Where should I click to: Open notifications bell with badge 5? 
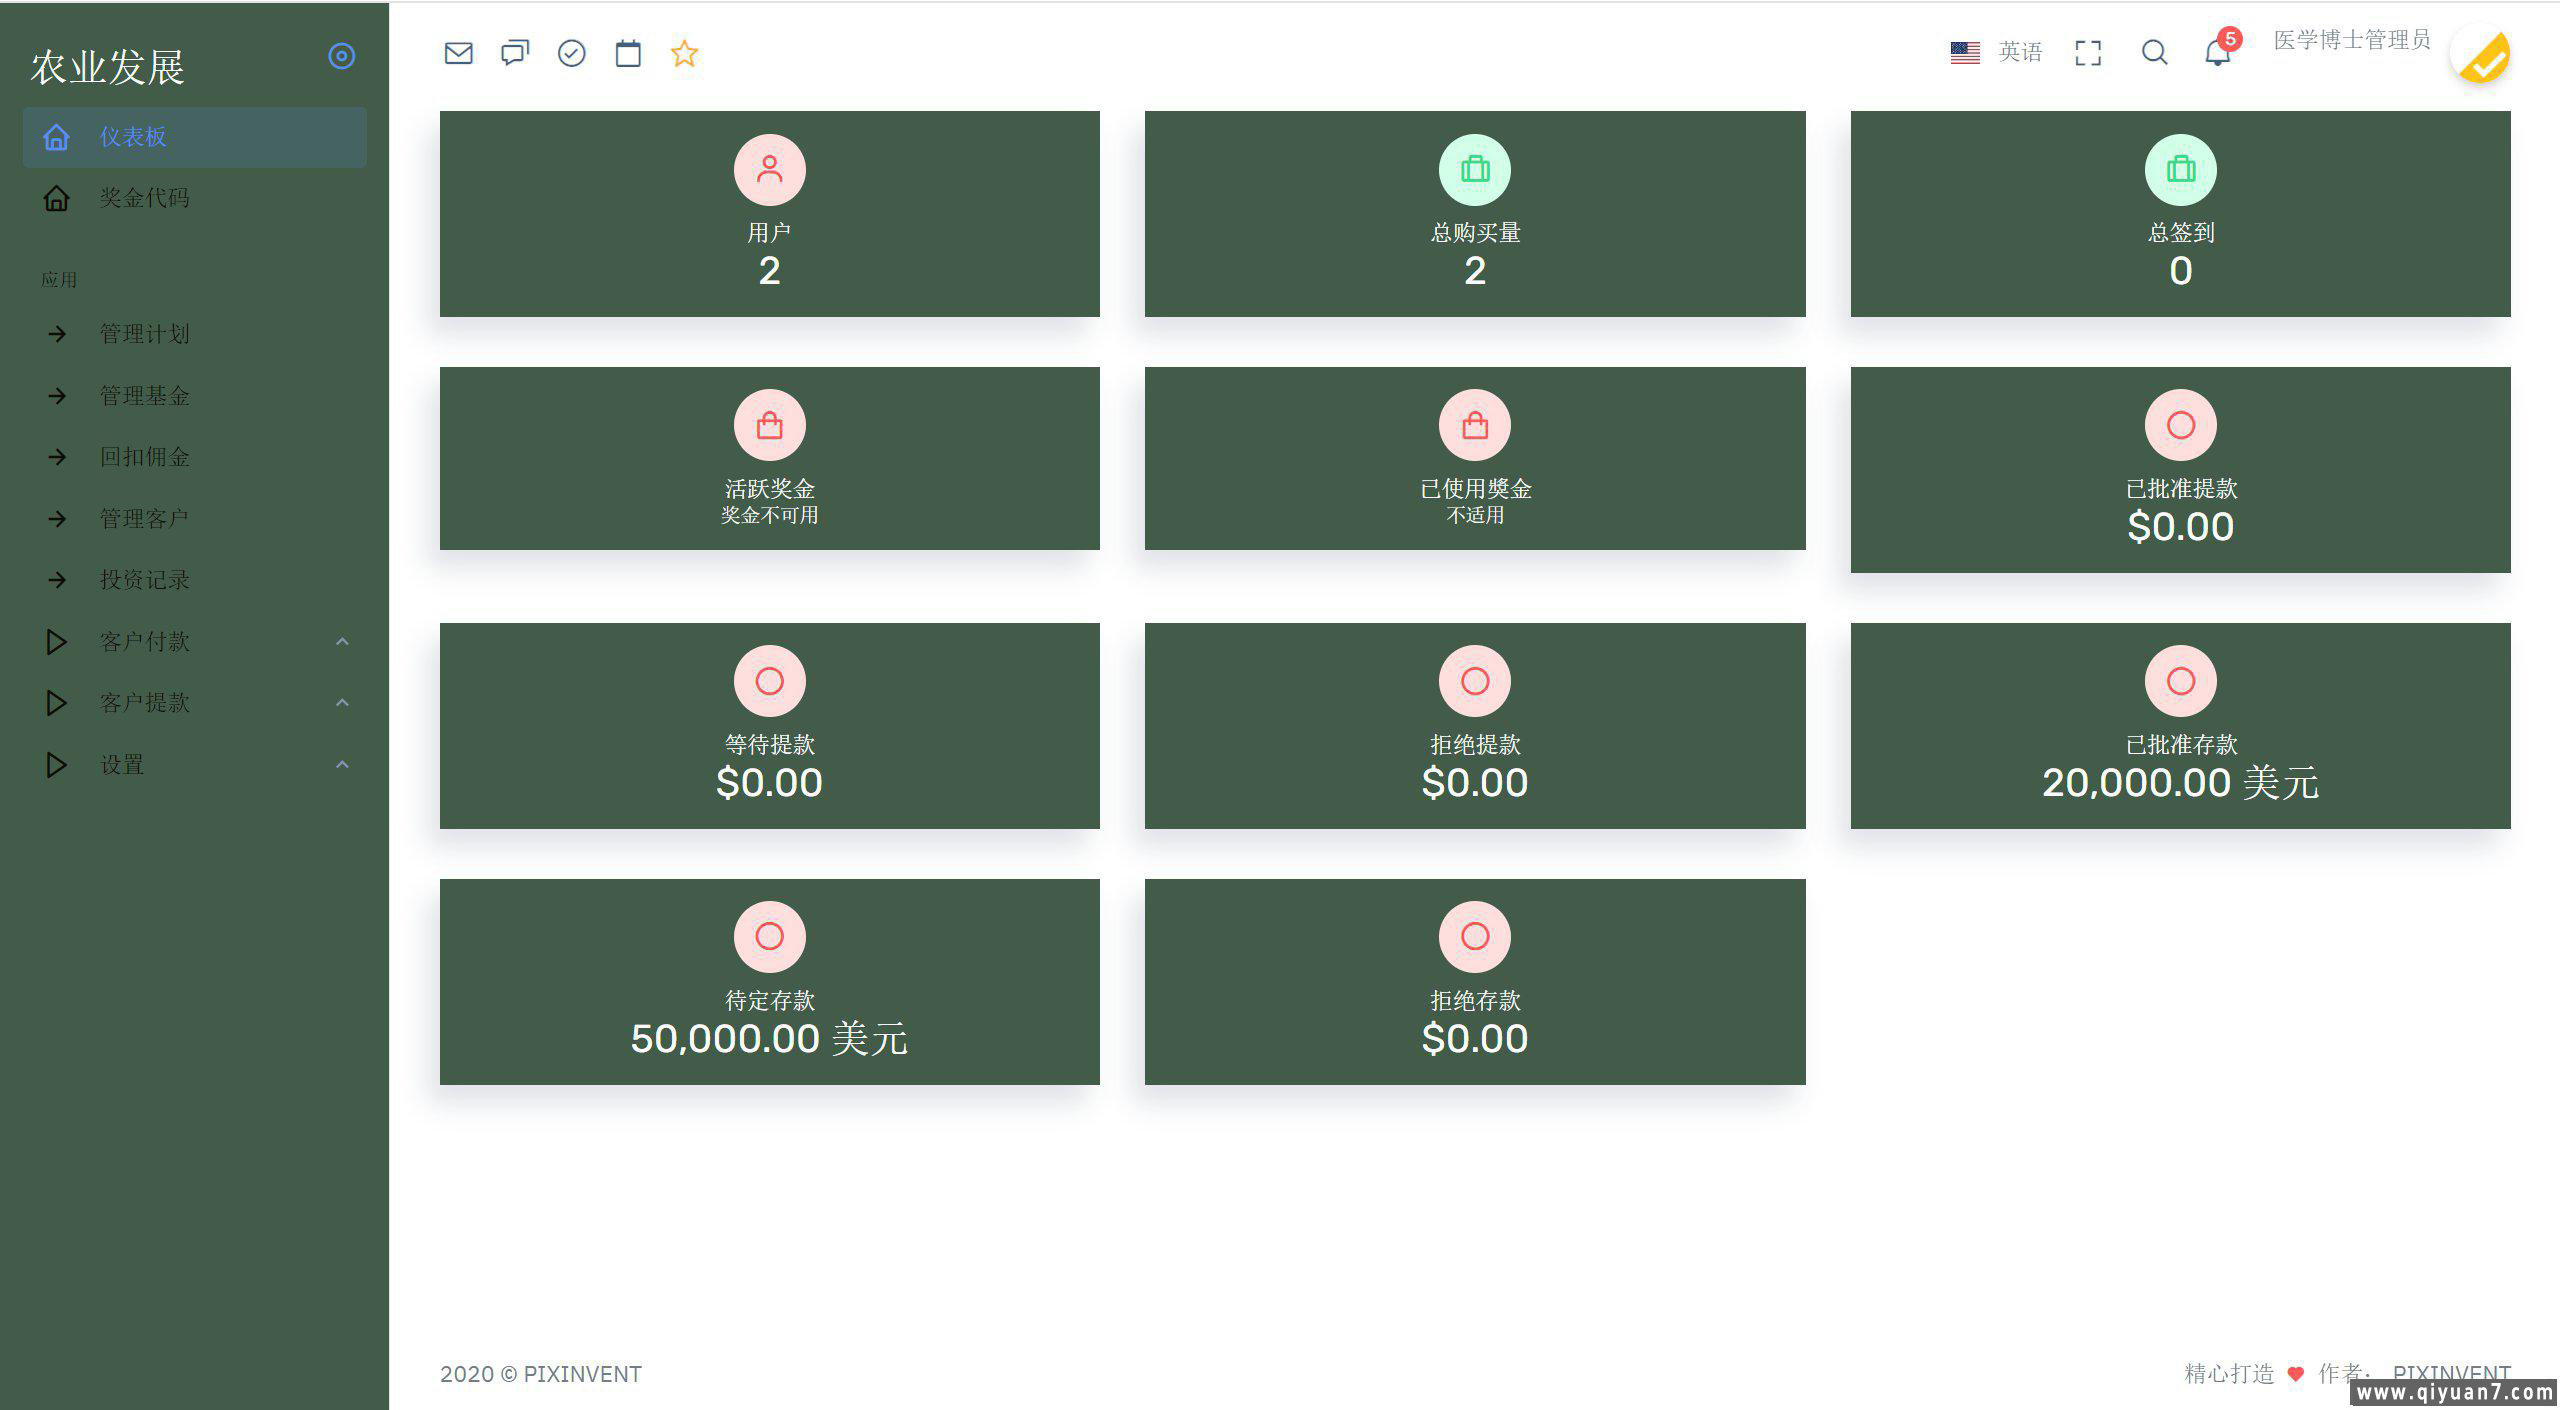coord(2218,53)
